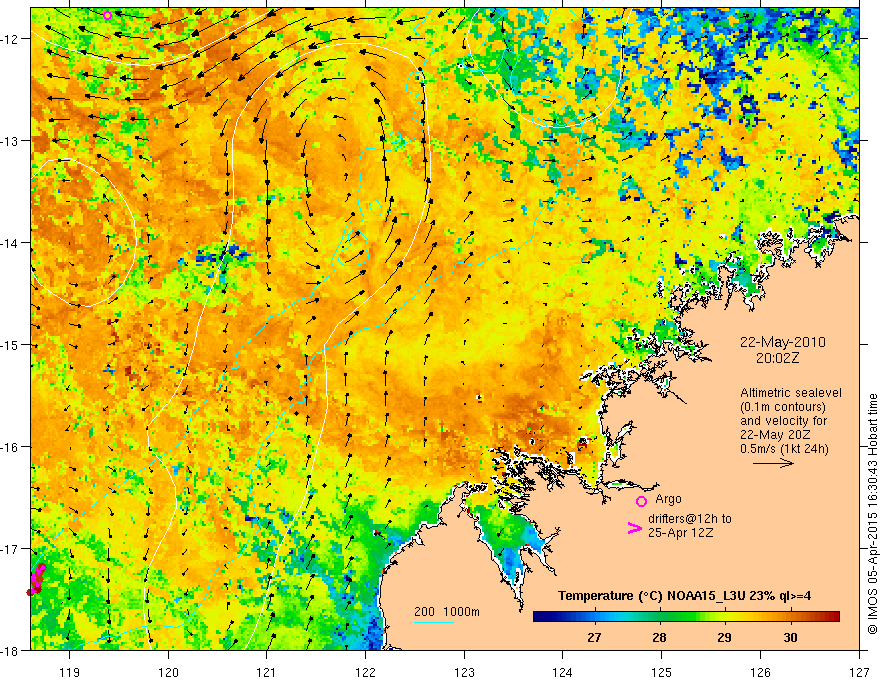The height and width of the screenshot is (680, 880).
Task: Click the magenta drifter track cluster at lower left
Action: click(x=36, y=580)
